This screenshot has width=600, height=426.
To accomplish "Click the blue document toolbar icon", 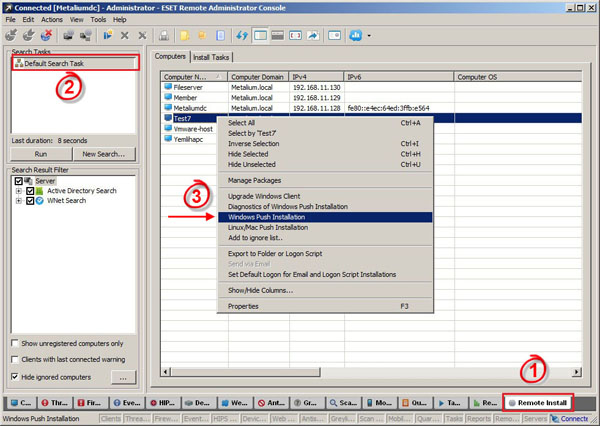I will (x=220, y=36).
